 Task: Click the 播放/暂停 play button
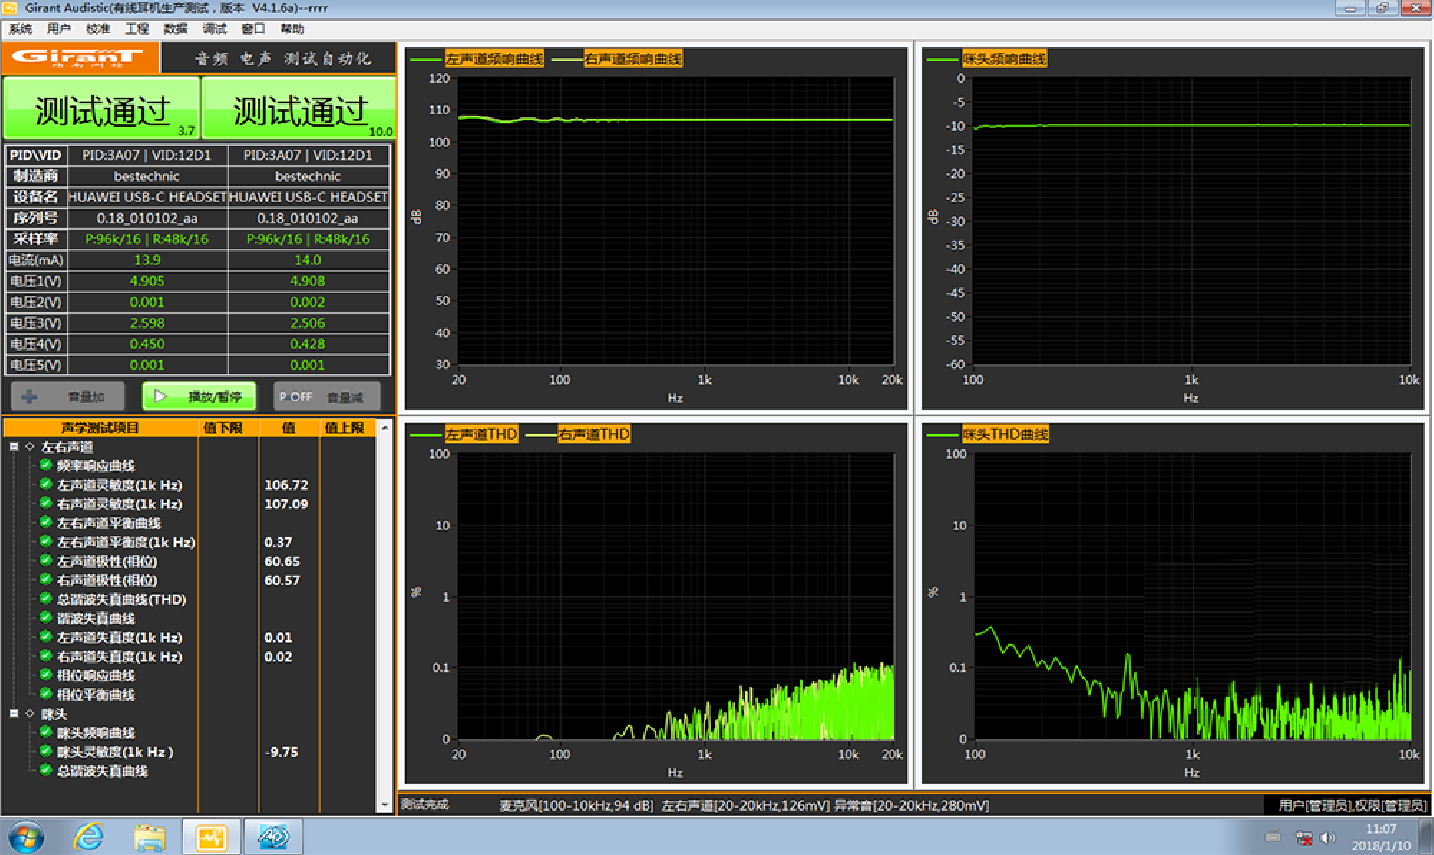pos(199,397)
